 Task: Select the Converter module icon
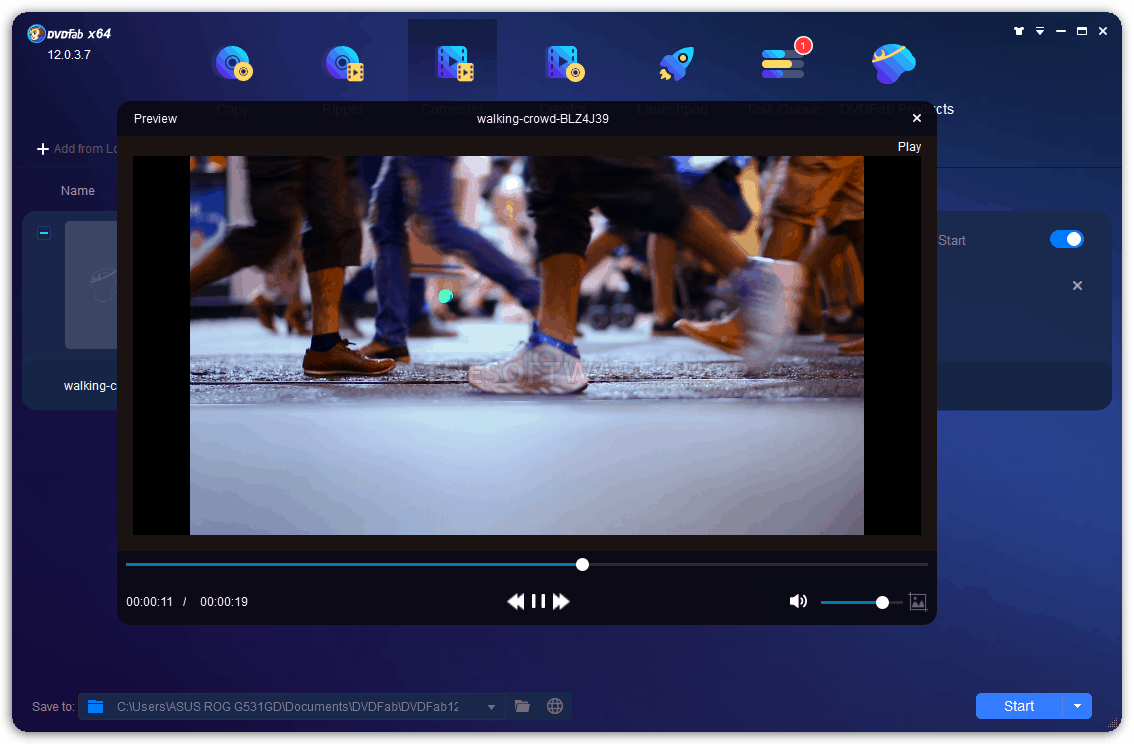(x=455, y=63)
